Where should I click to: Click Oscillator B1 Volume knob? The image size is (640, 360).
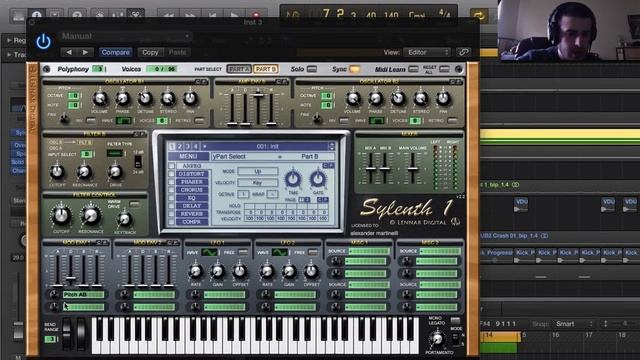click(x=99, y=98)
